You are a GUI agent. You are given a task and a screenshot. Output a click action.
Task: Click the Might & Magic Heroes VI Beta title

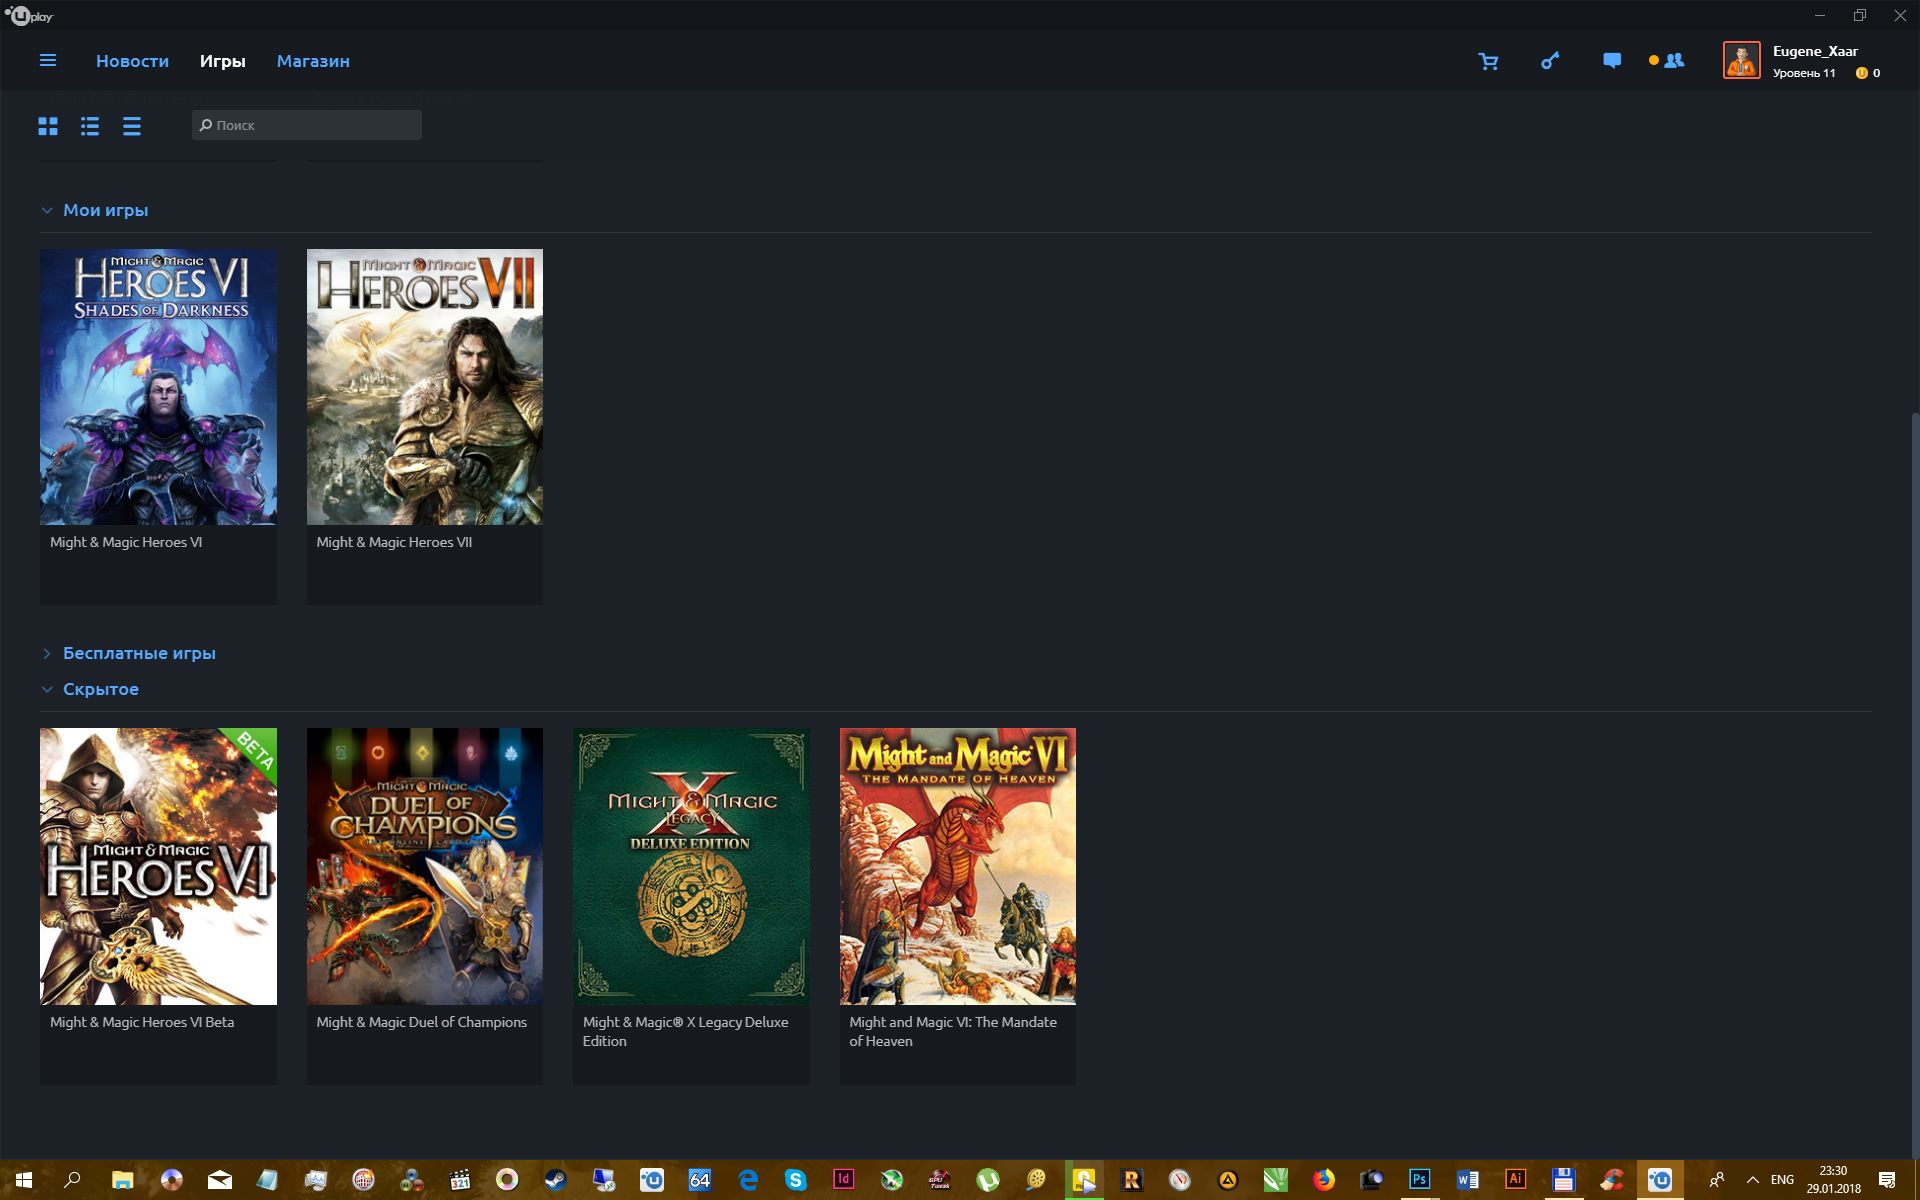click(x=142, y=1022)
